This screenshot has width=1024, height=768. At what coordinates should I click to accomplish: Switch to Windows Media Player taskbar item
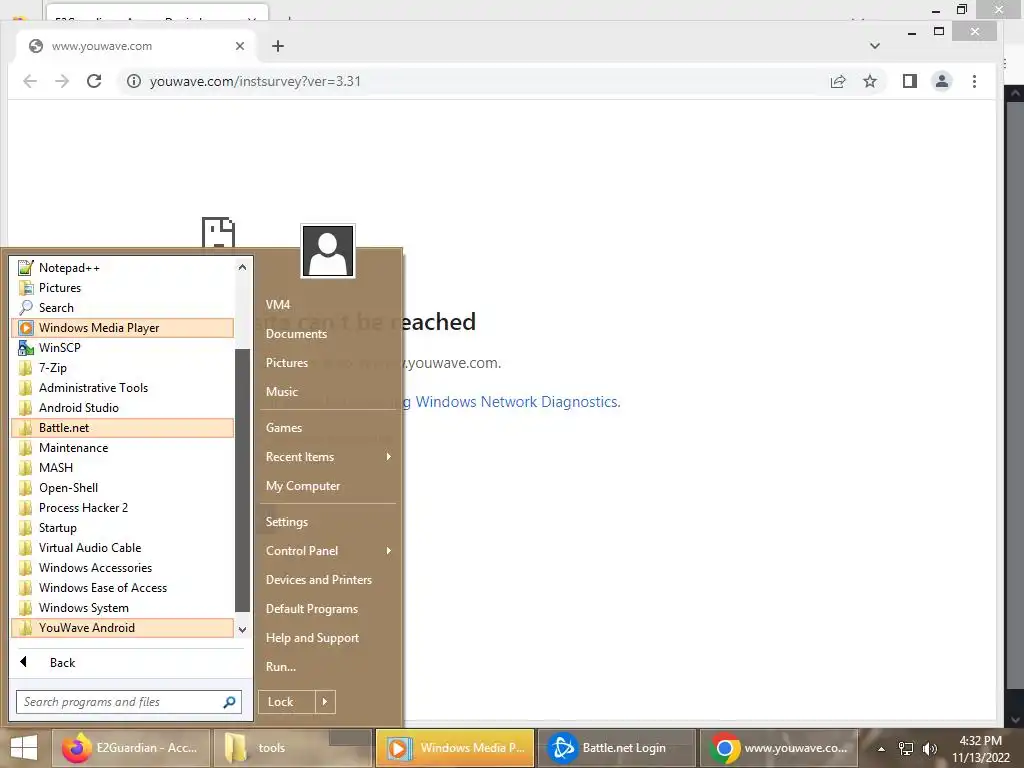tap(455, 748)
